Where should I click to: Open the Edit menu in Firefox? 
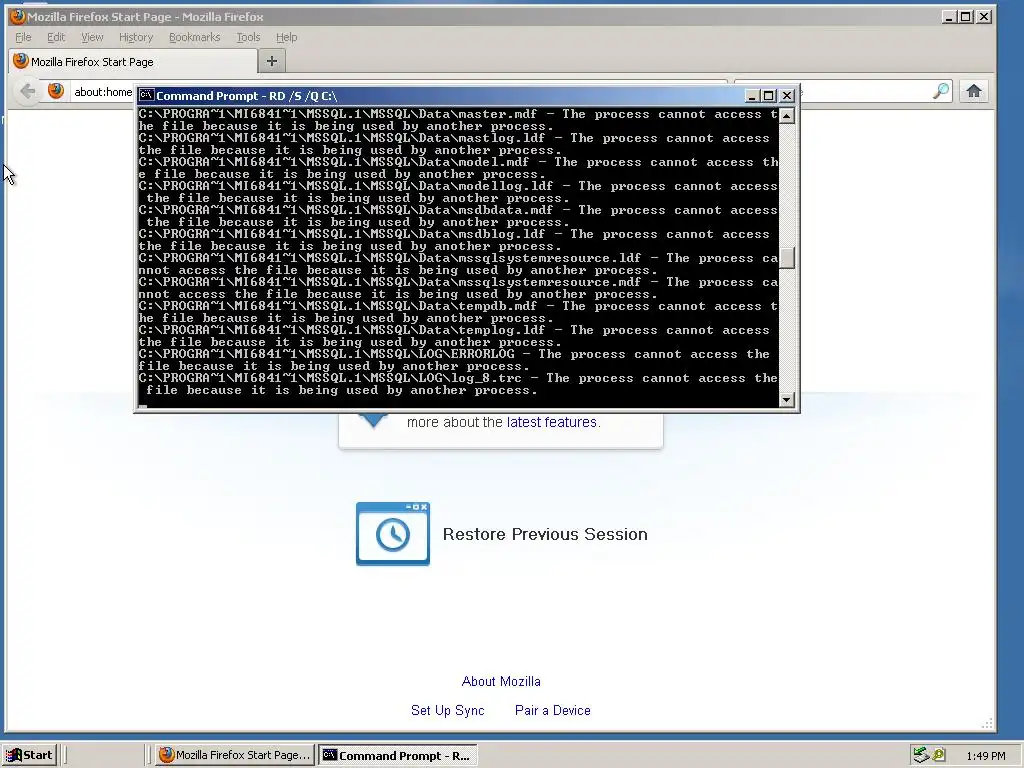(56, 37)
